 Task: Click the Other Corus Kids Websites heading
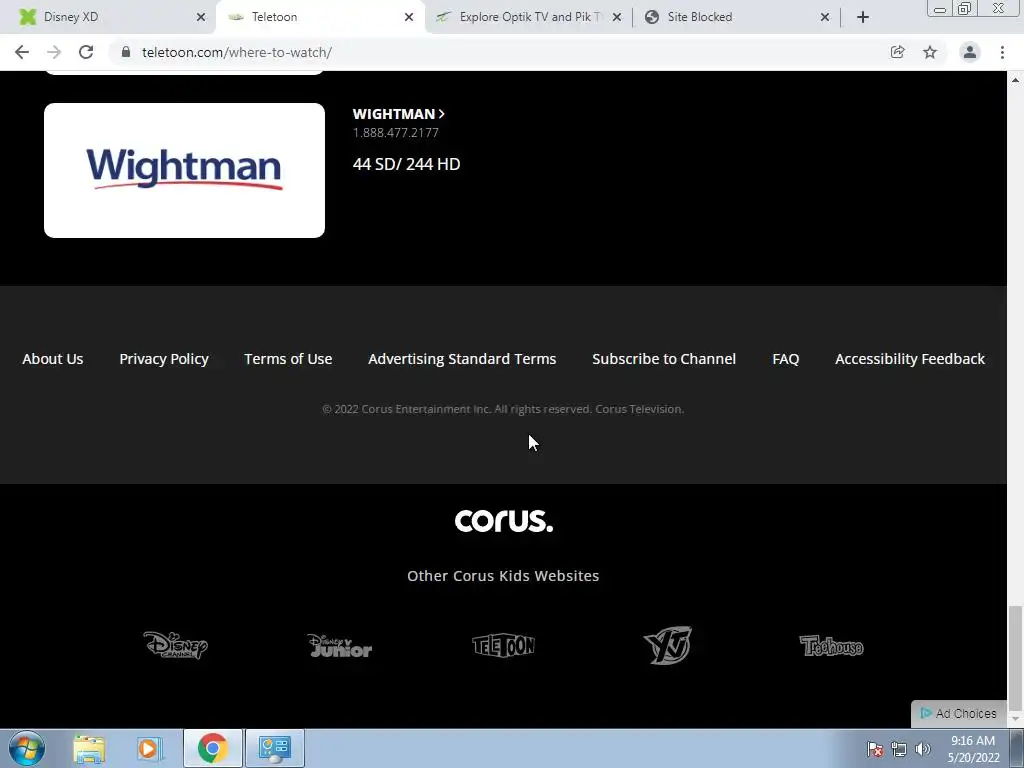click(503, 575)
